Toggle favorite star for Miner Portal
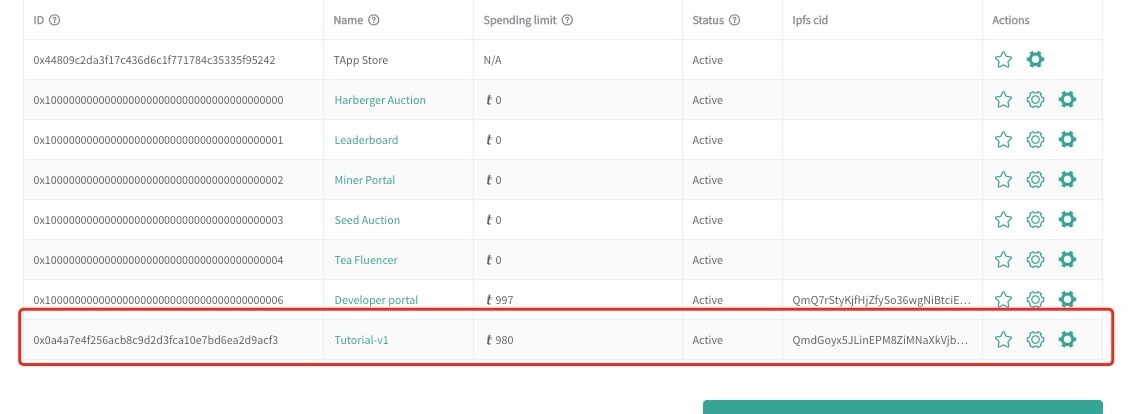 (1004, 180)
